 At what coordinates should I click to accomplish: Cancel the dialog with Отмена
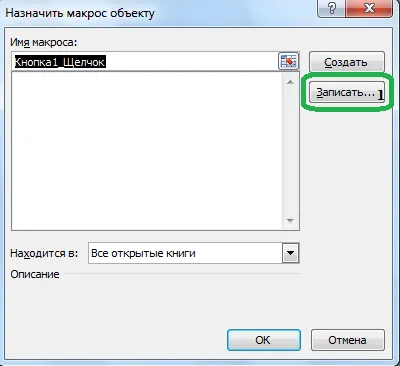click(348, 340)
